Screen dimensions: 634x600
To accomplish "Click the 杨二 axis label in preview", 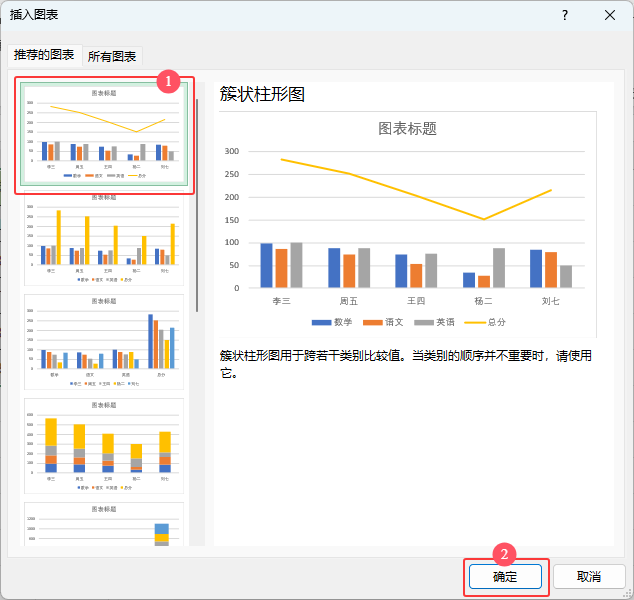I will pyautogui.click(x=483, y=301).
